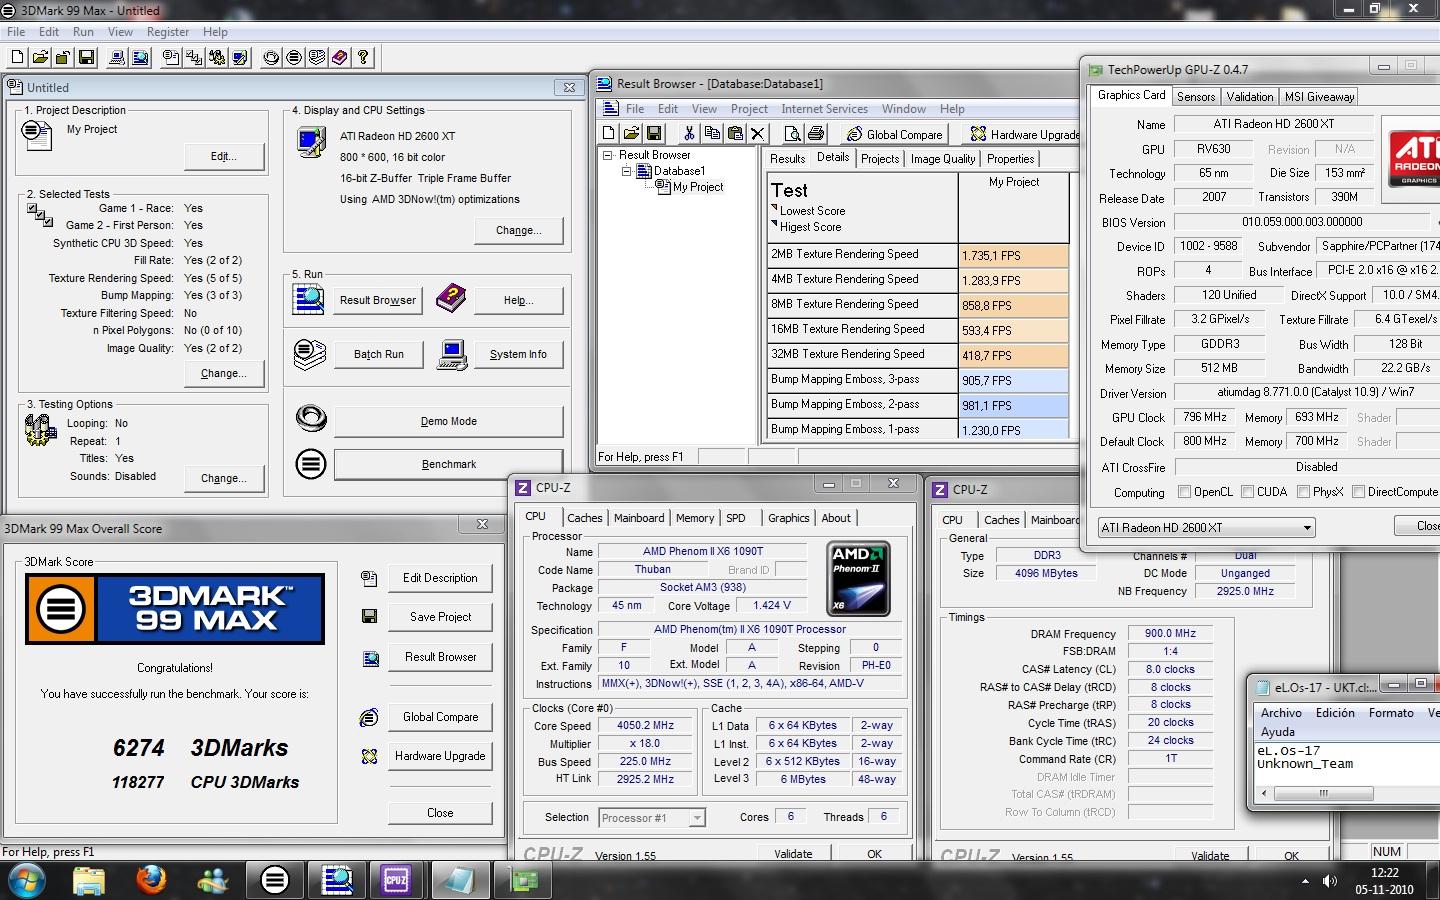The height and width of the screenshot is (900, 1440).
Task: Click the Paste icon in Result Browser toolbar
Action: pos(735,133)
